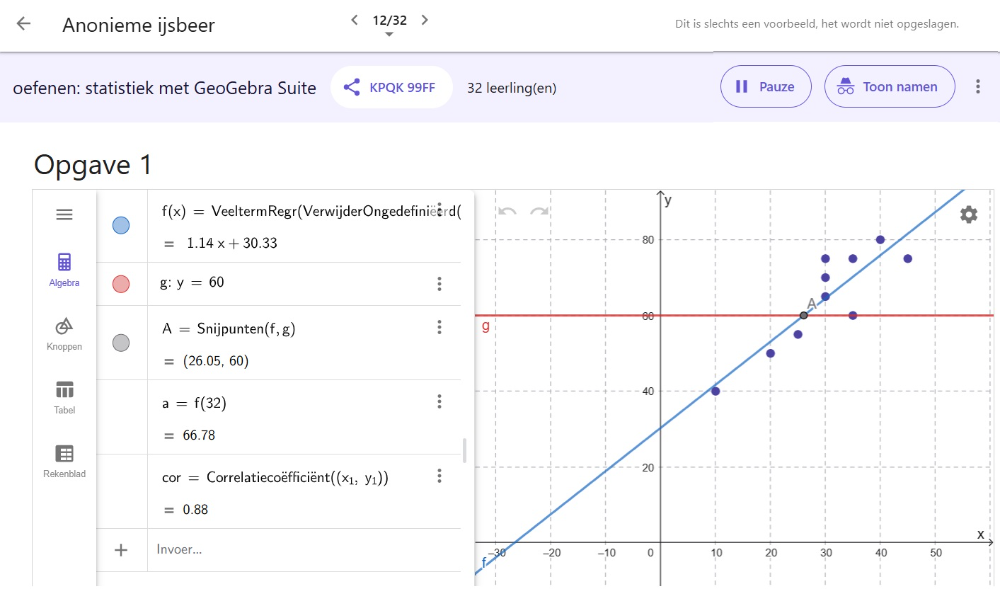Switch to the Rekenblad tab
The height and width of the screenshot is (589, 1000).
point(64,461)
